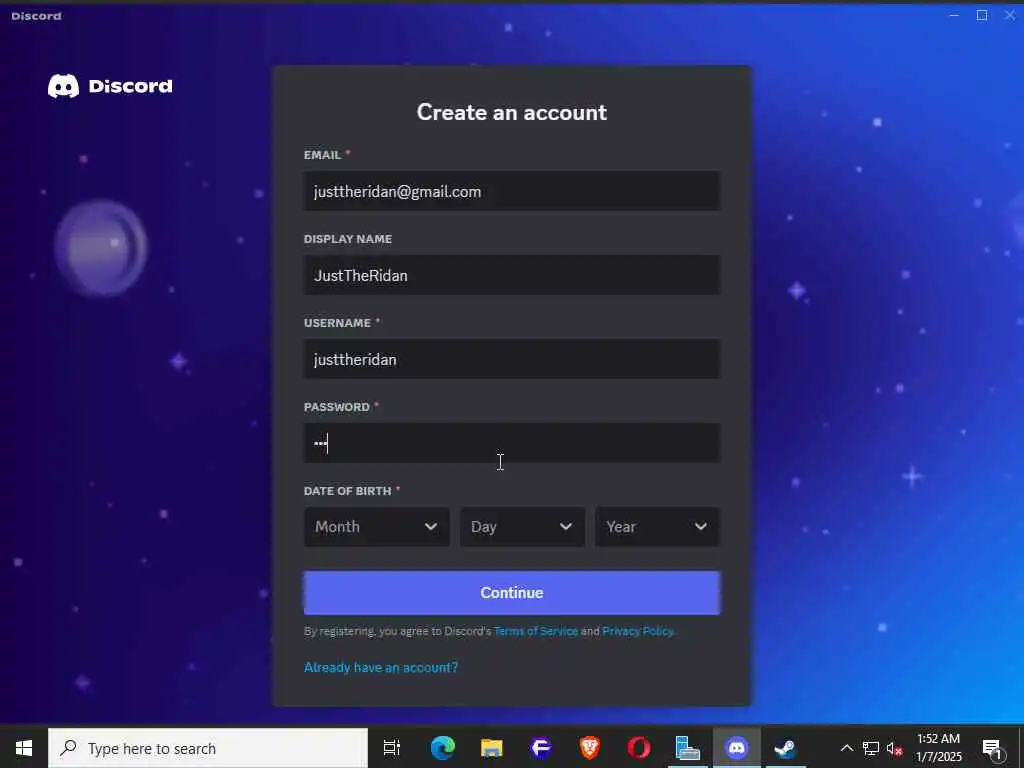Open the Day dropdown

[522, 526]
